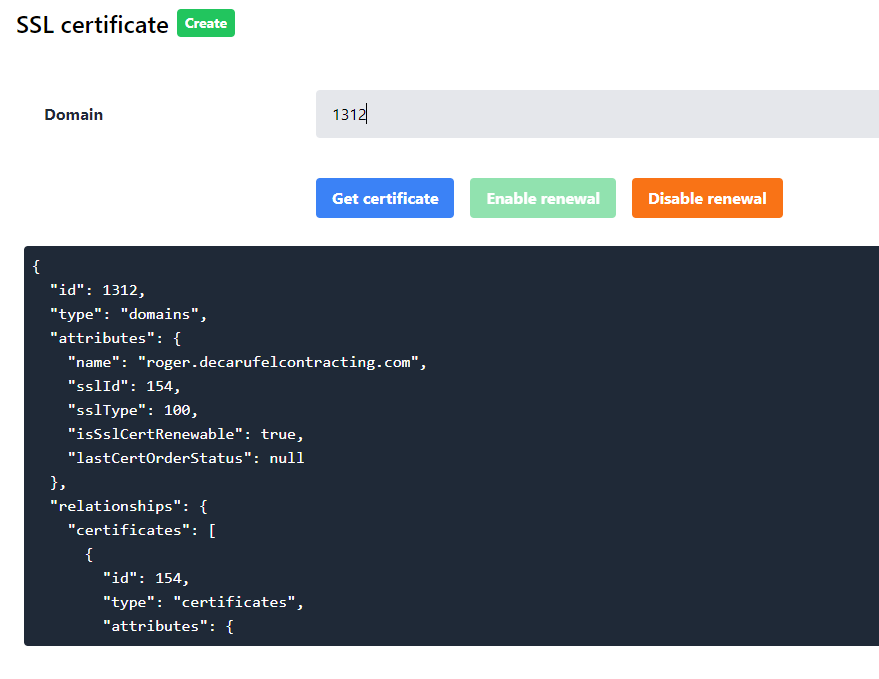Click the "type": "certificates" line
879x679 pixels.
pyautogui.click(x=202, y=602)
